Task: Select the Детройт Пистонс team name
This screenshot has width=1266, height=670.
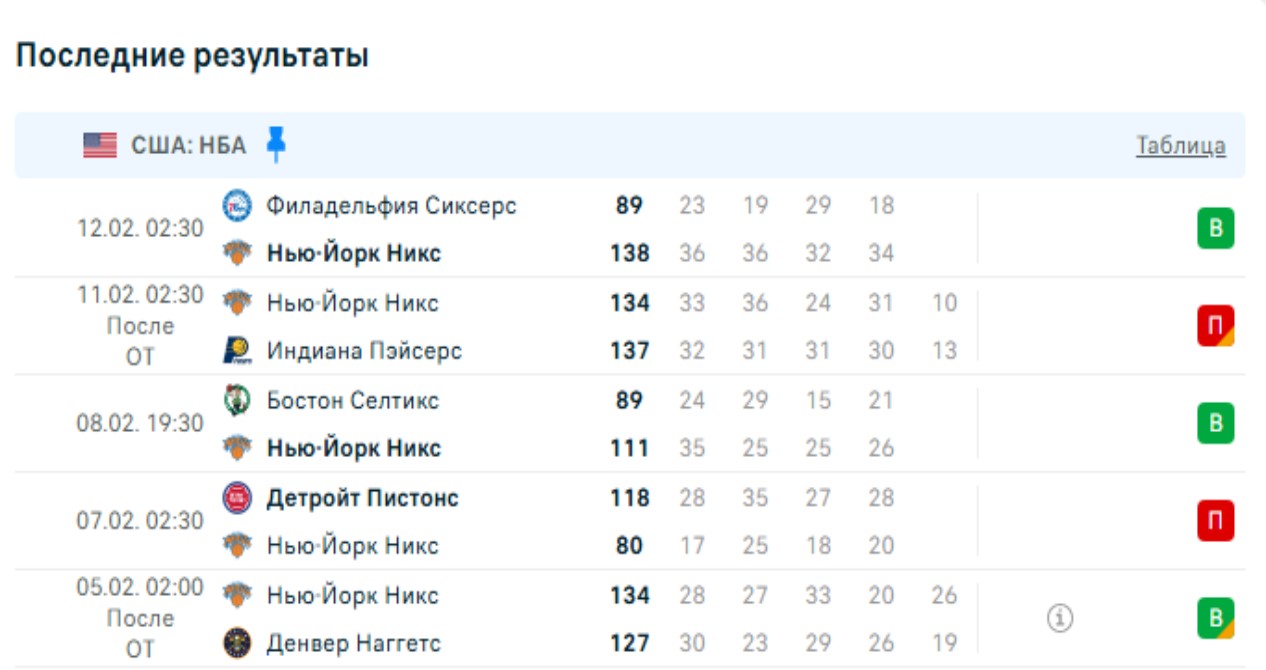Action: pos(362,498)
